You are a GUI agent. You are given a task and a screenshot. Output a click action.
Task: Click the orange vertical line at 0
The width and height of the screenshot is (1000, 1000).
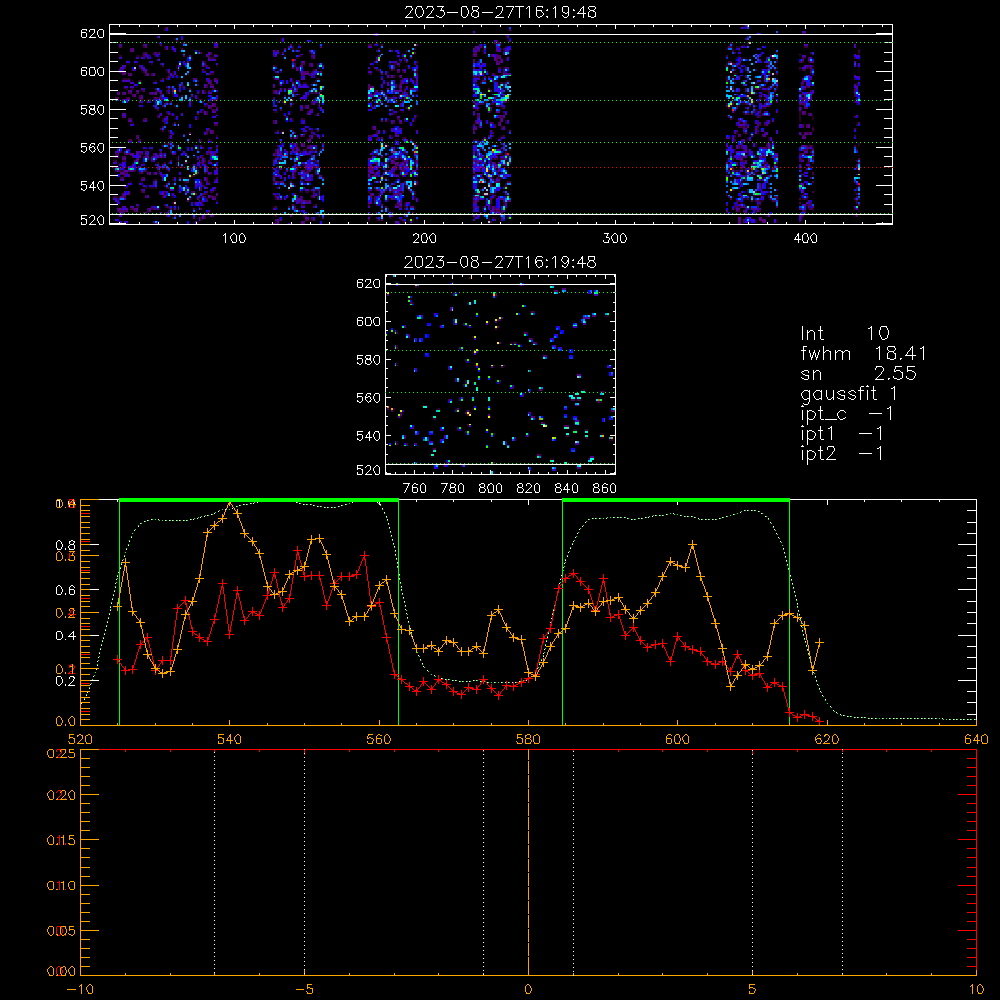tap(528, 862)
